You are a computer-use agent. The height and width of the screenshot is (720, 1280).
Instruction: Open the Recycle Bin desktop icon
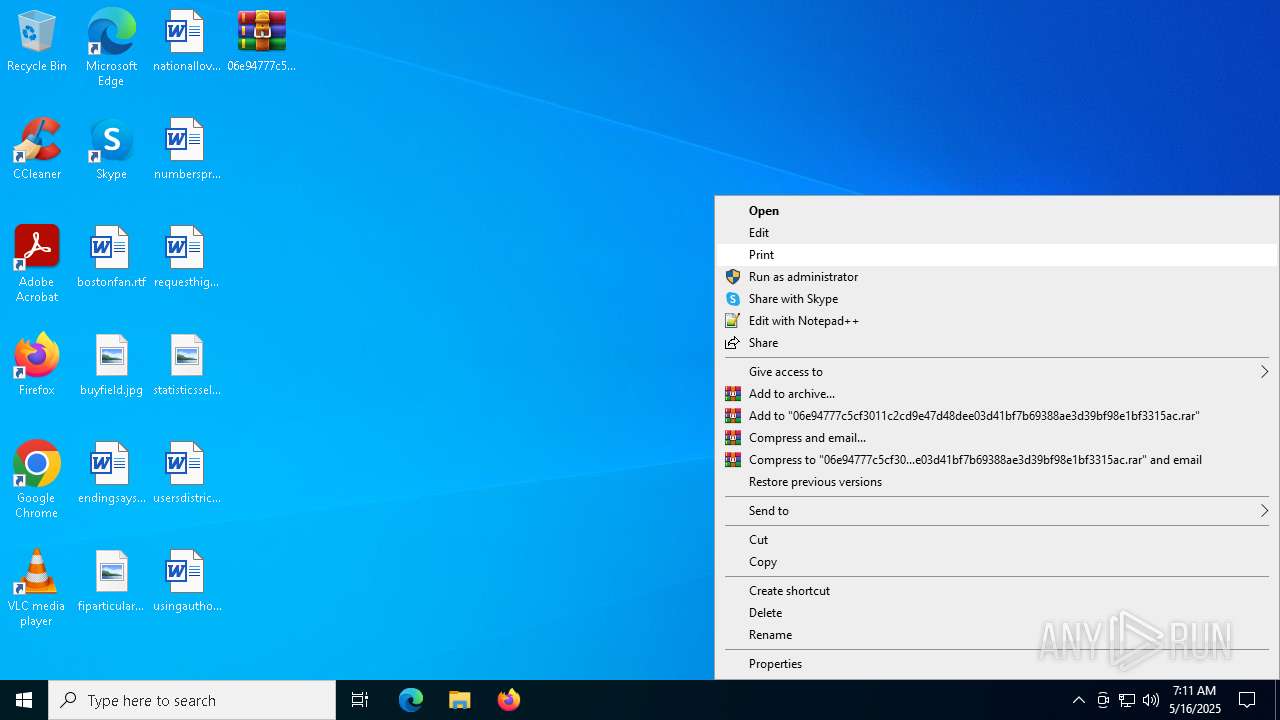[x=37, y=42]
